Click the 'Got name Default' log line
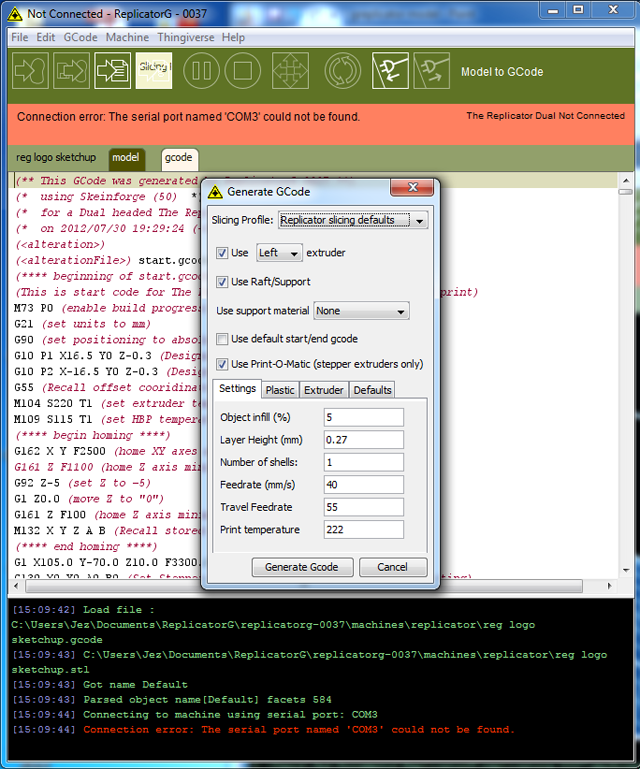640x769 pixels. (x=100, y=685)
